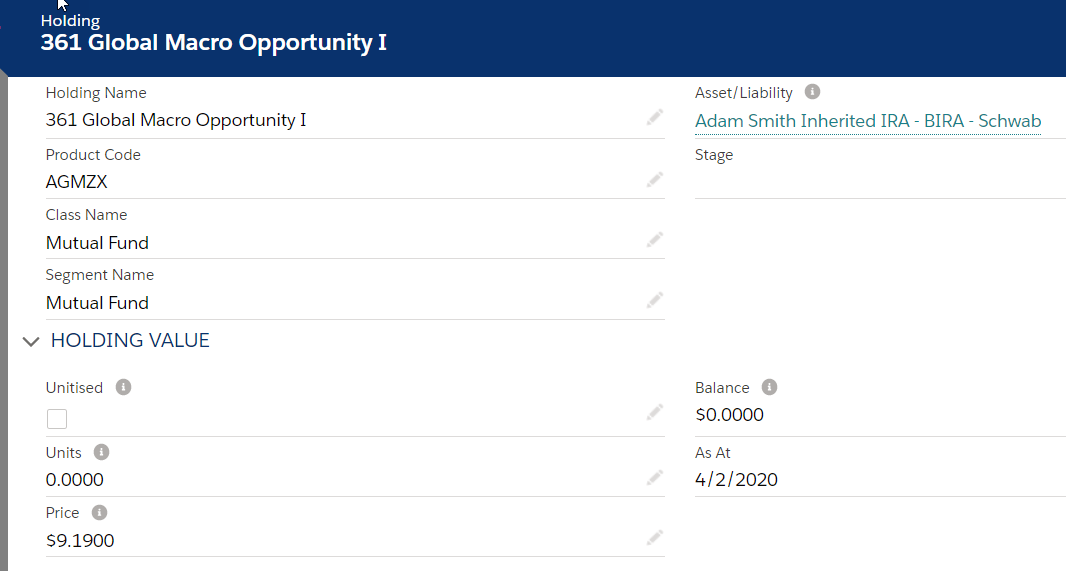Open Adam Smith Inherited IRA link

coord(868,121)
